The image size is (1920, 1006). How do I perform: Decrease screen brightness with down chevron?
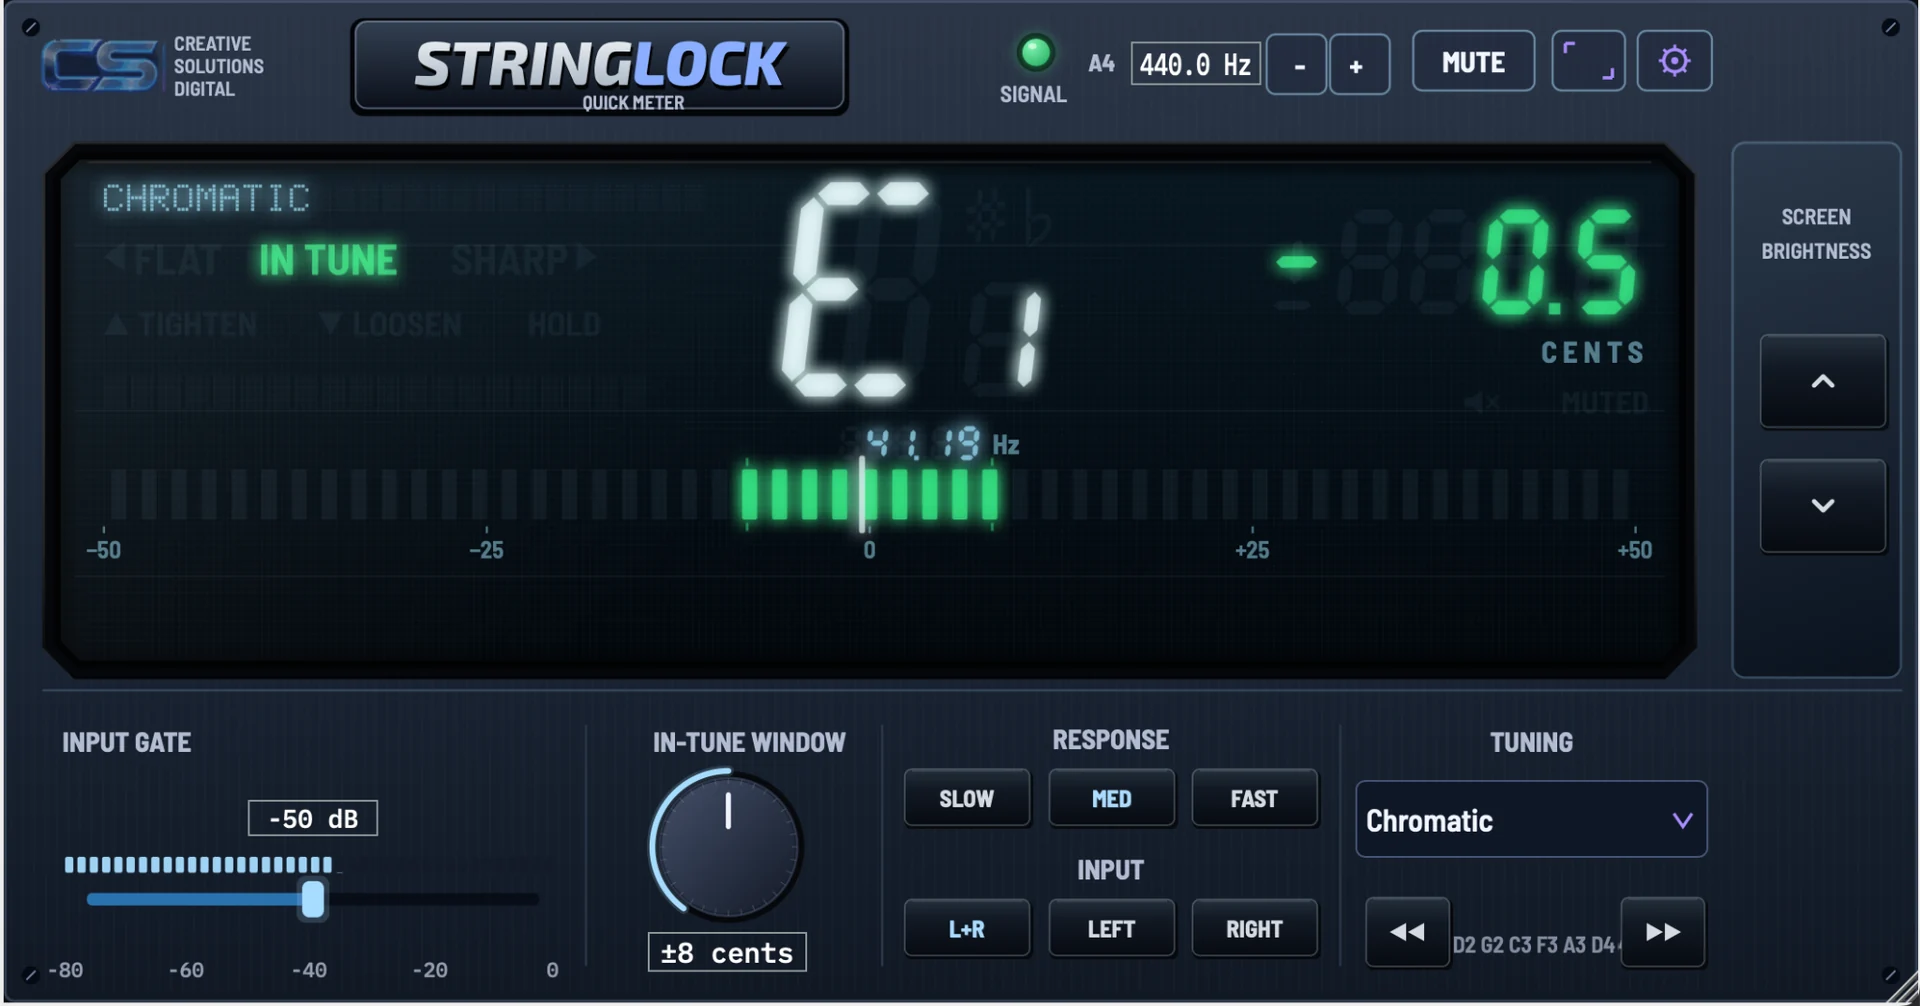1823,506
